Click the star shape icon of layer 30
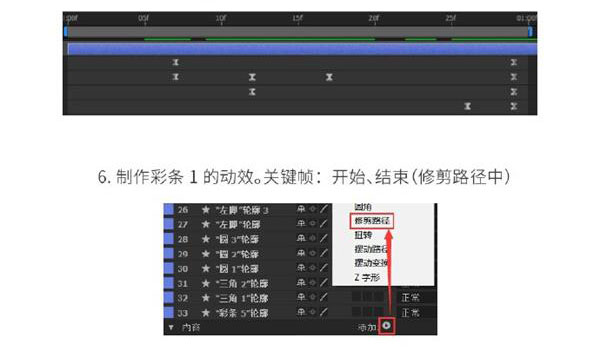 (x=206, y=269)
